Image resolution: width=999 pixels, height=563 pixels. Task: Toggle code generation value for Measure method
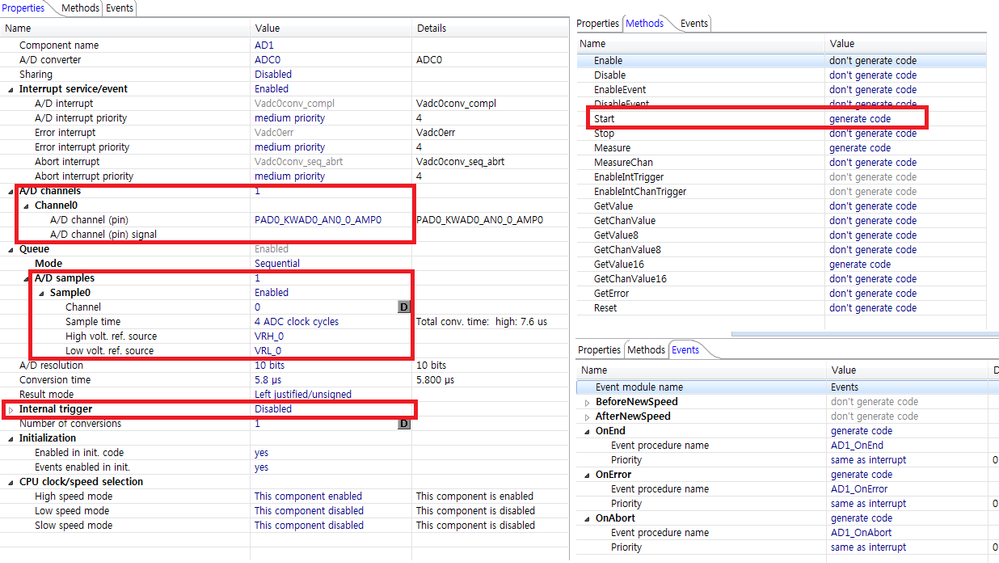click(x=859, y=148)
